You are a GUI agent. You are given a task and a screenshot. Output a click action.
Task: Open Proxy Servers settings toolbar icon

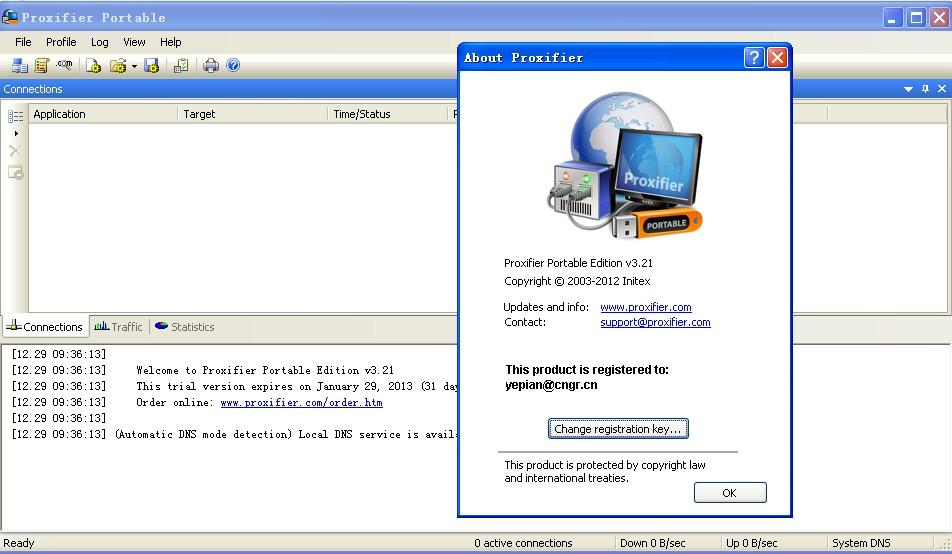click(19, 66)
